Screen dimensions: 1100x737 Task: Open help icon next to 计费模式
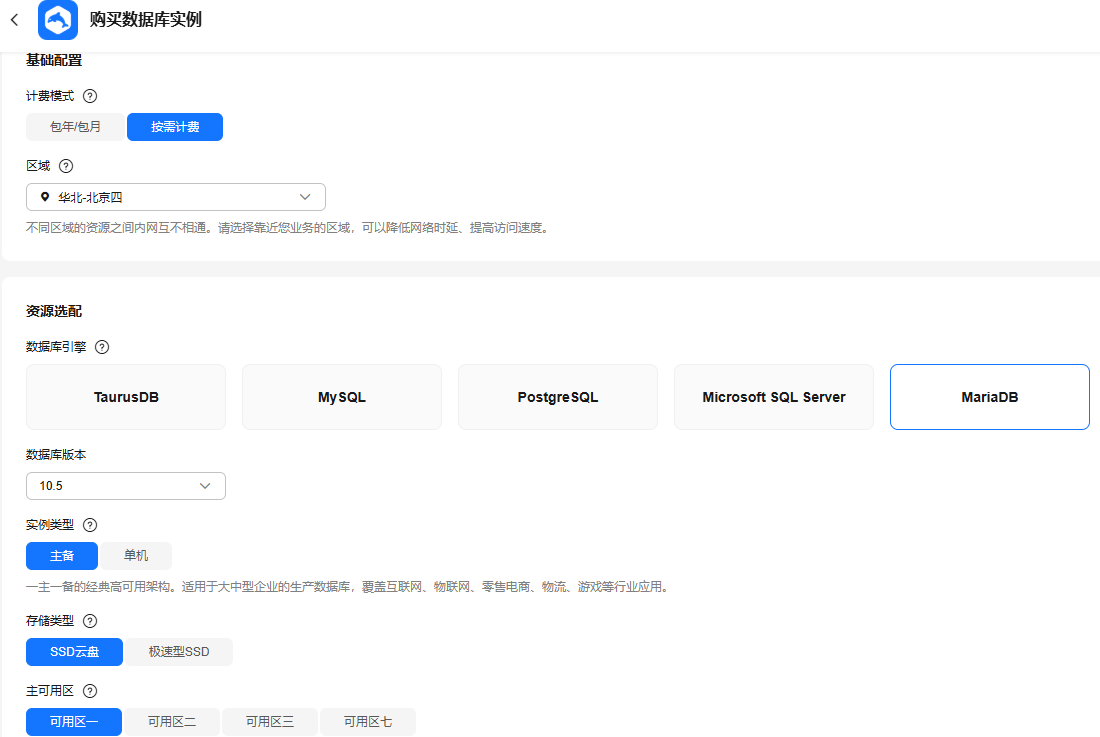point(90,96)
